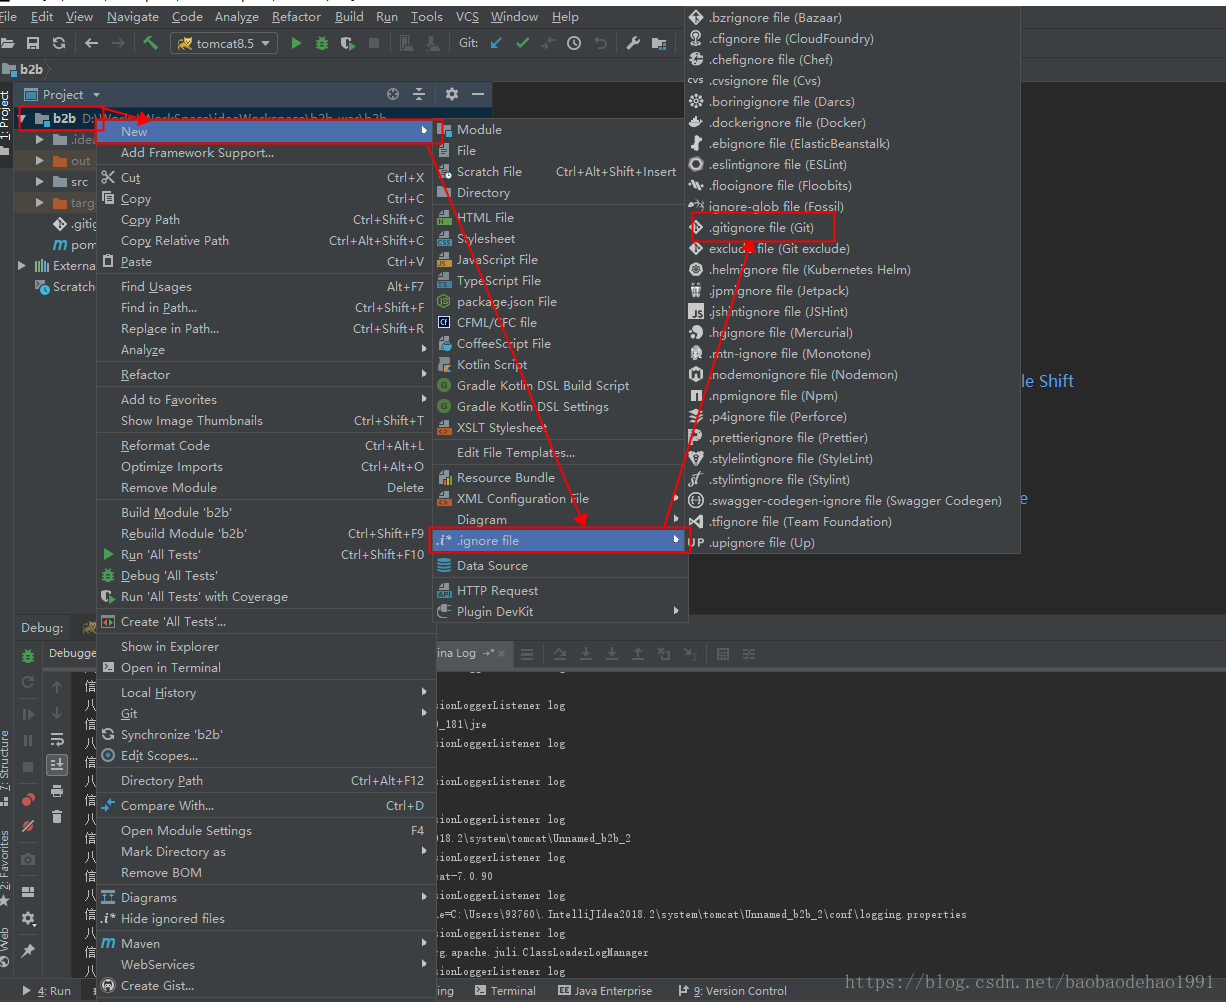Select .npmignore file (Npm) entry

[x=851, y=395]
